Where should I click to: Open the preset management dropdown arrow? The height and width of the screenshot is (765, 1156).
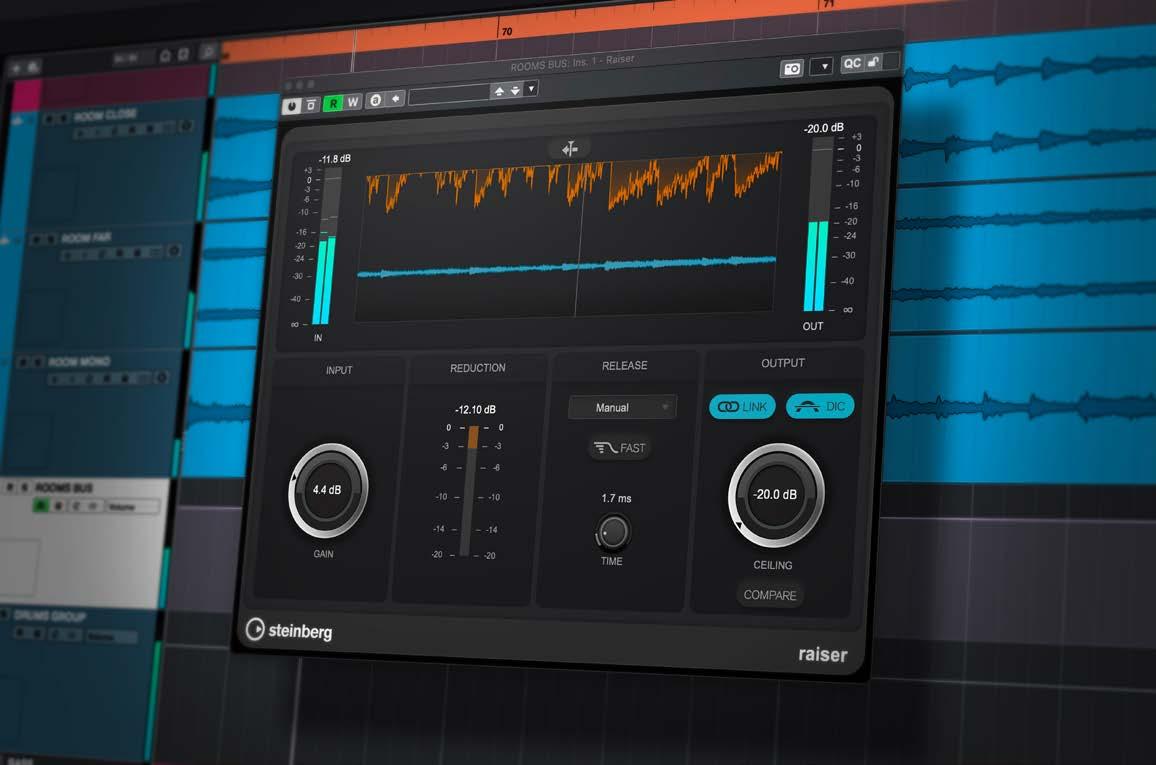tap(531, 88)
